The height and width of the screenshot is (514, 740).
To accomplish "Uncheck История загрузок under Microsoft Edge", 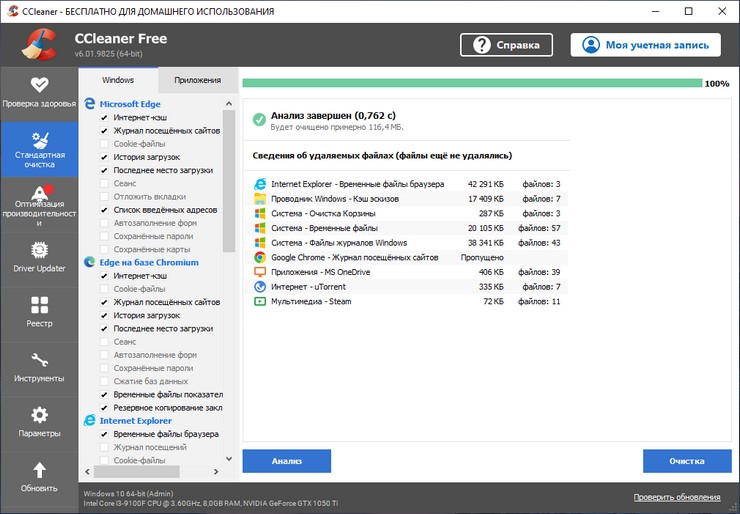I will (x=104, y=157).
